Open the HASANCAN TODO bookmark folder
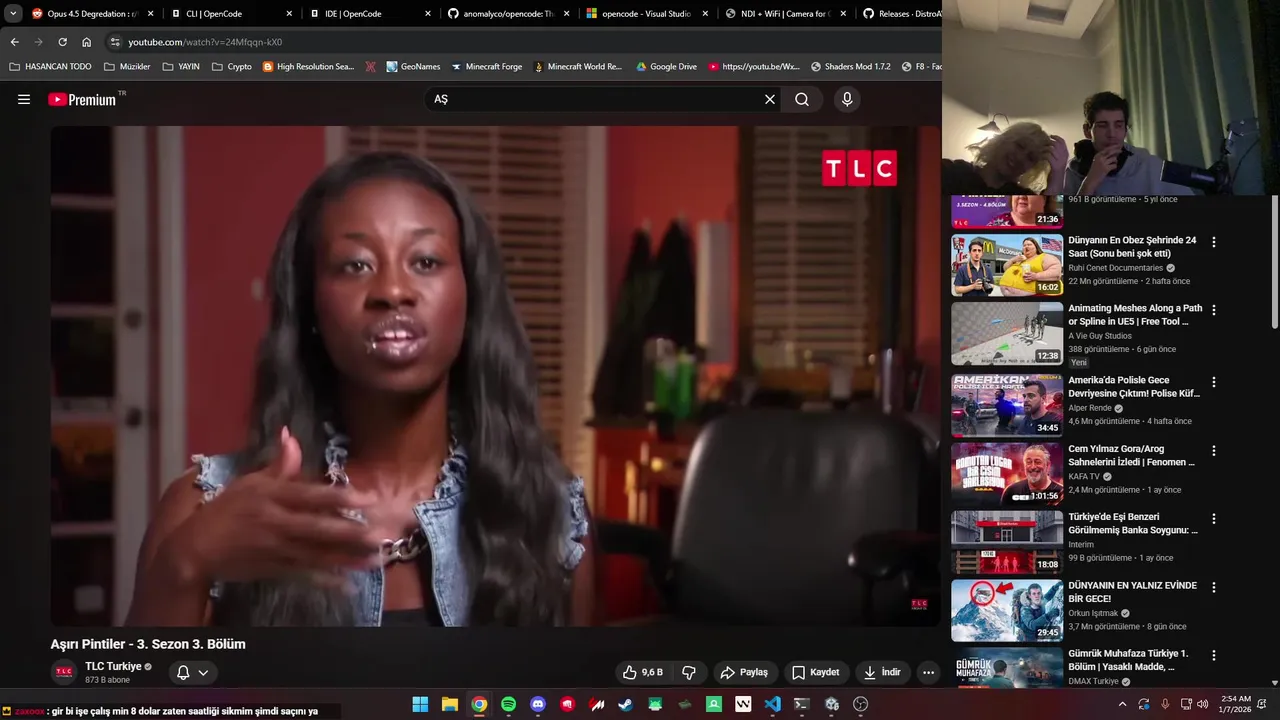Screen dimensions: 1280x720 click(x=50, y=67)
